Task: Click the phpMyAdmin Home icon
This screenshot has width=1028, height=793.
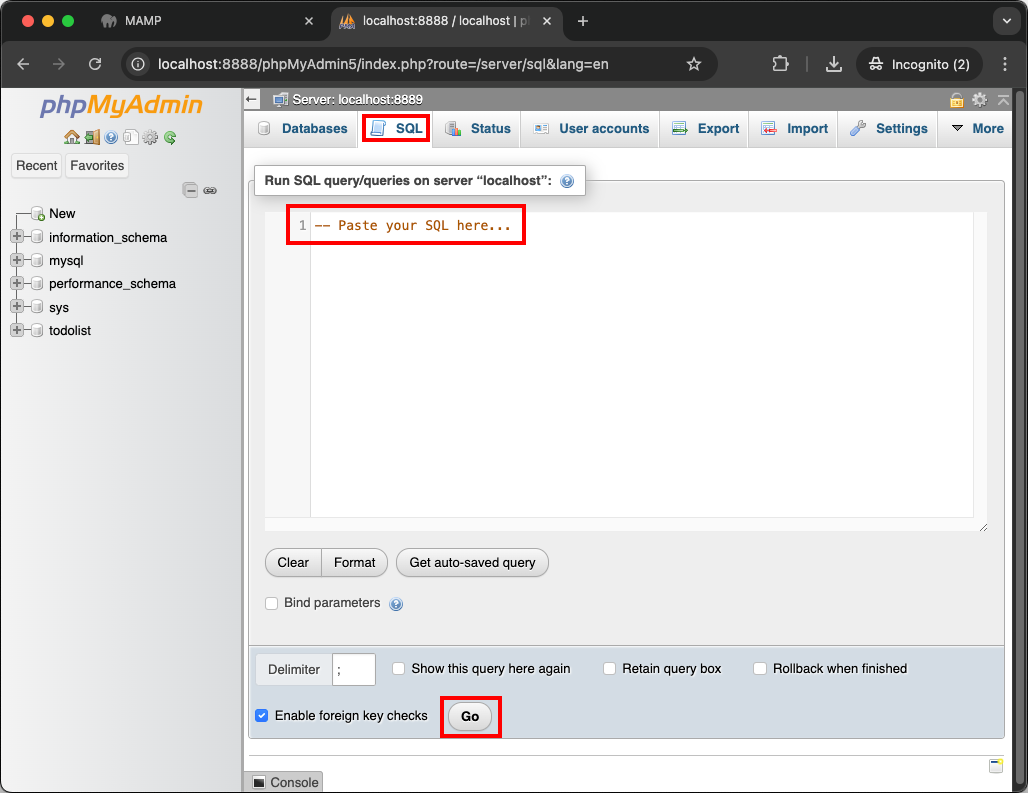Action: [x=71, y=138]
